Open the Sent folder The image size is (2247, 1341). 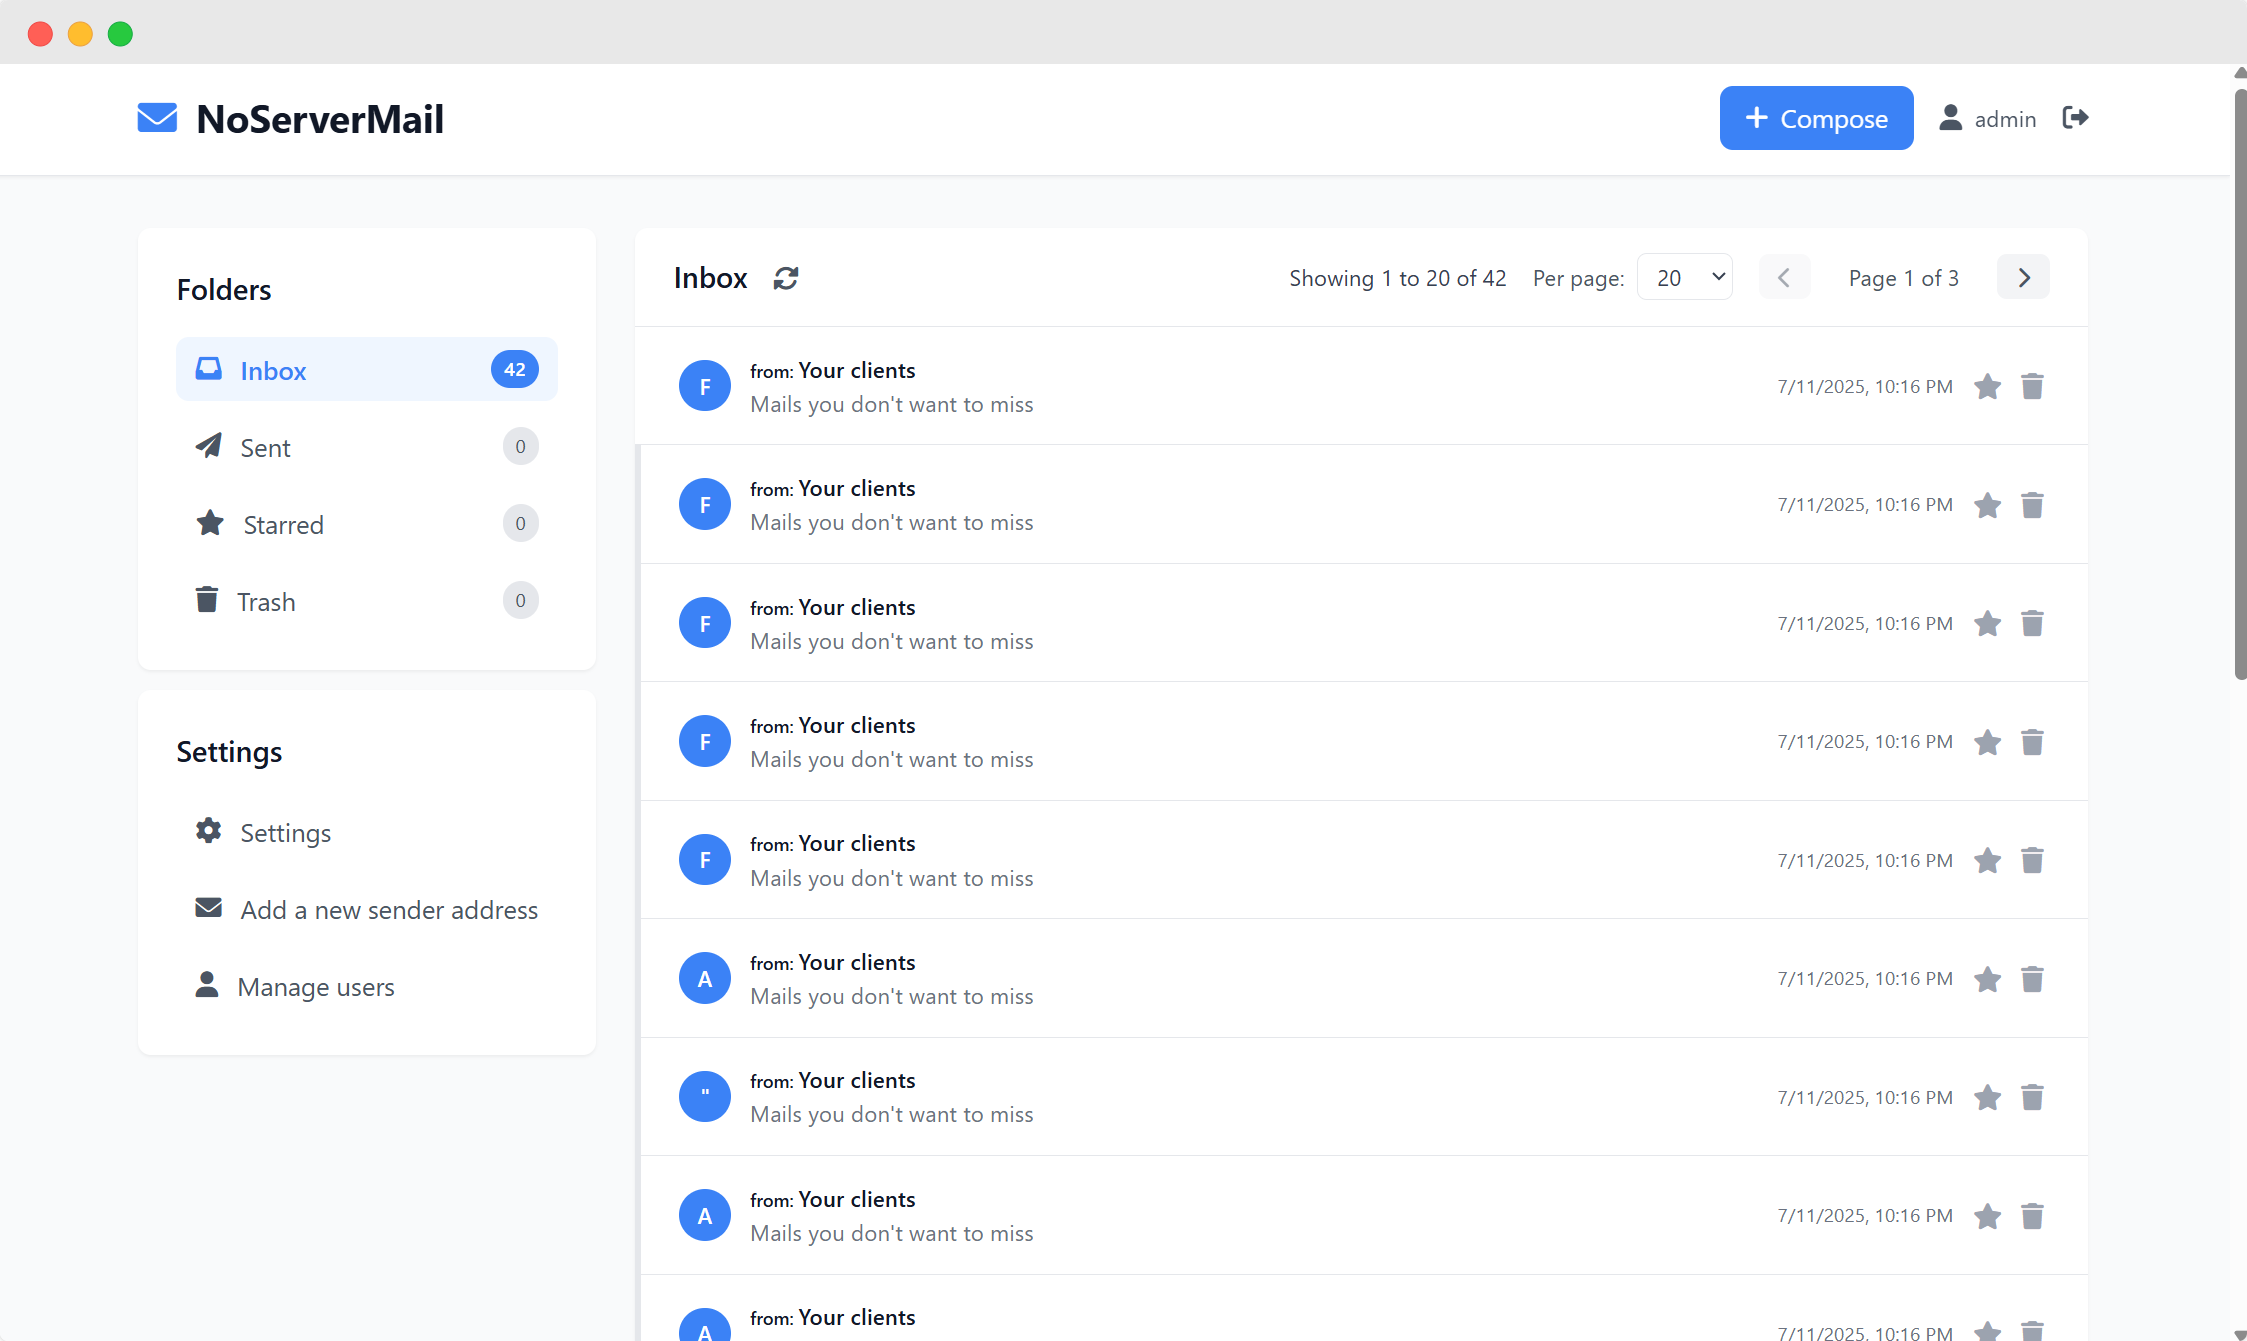click(x=367, y=446)
